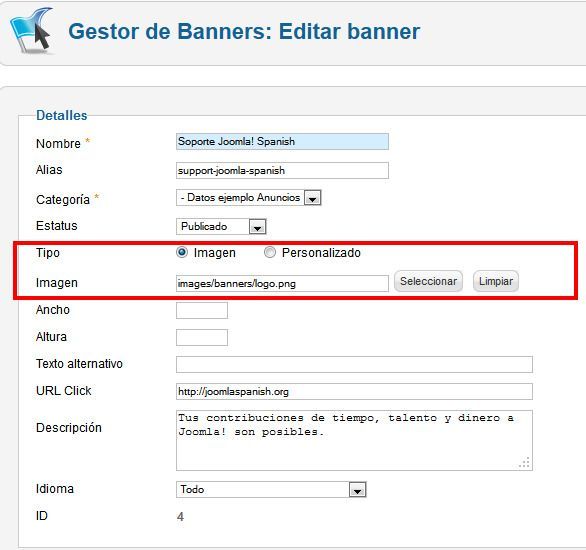Click the Gestor de Banners page title
The image size is (586, 550).
[244, 31]
